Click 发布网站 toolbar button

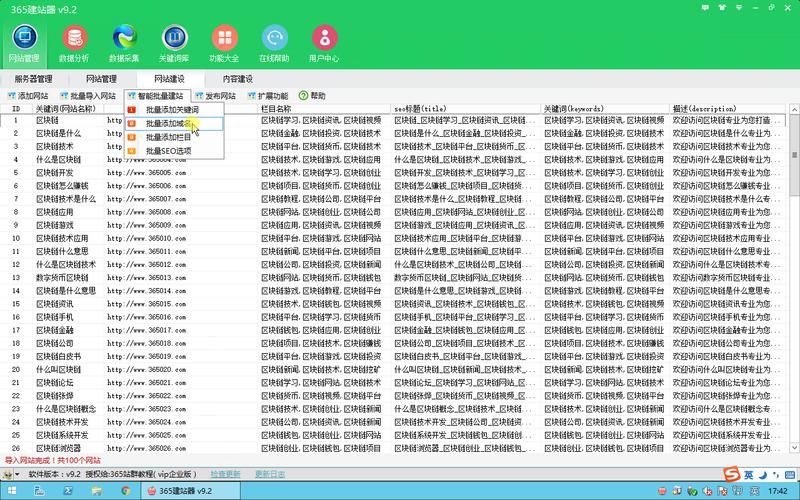215,96
